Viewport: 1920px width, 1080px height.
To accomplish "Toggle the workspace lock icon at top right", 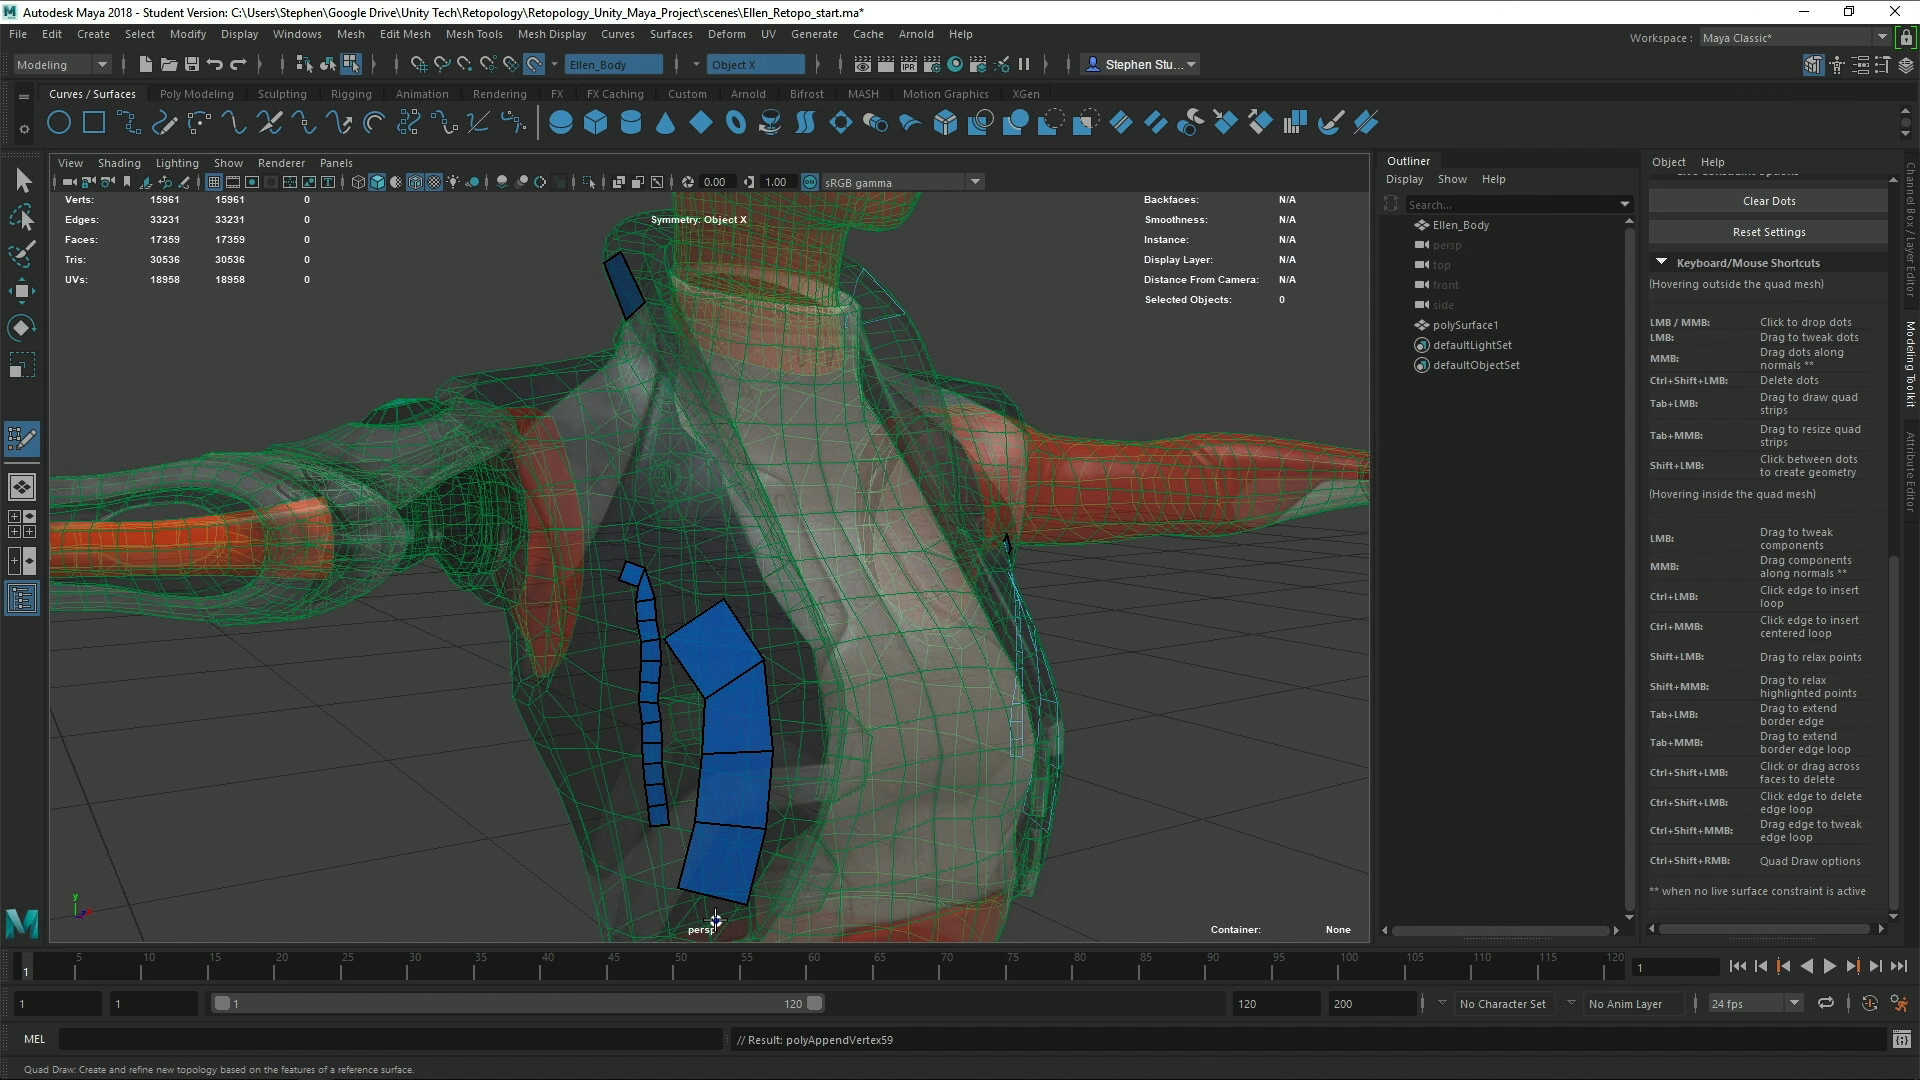I will [1906, 38].
